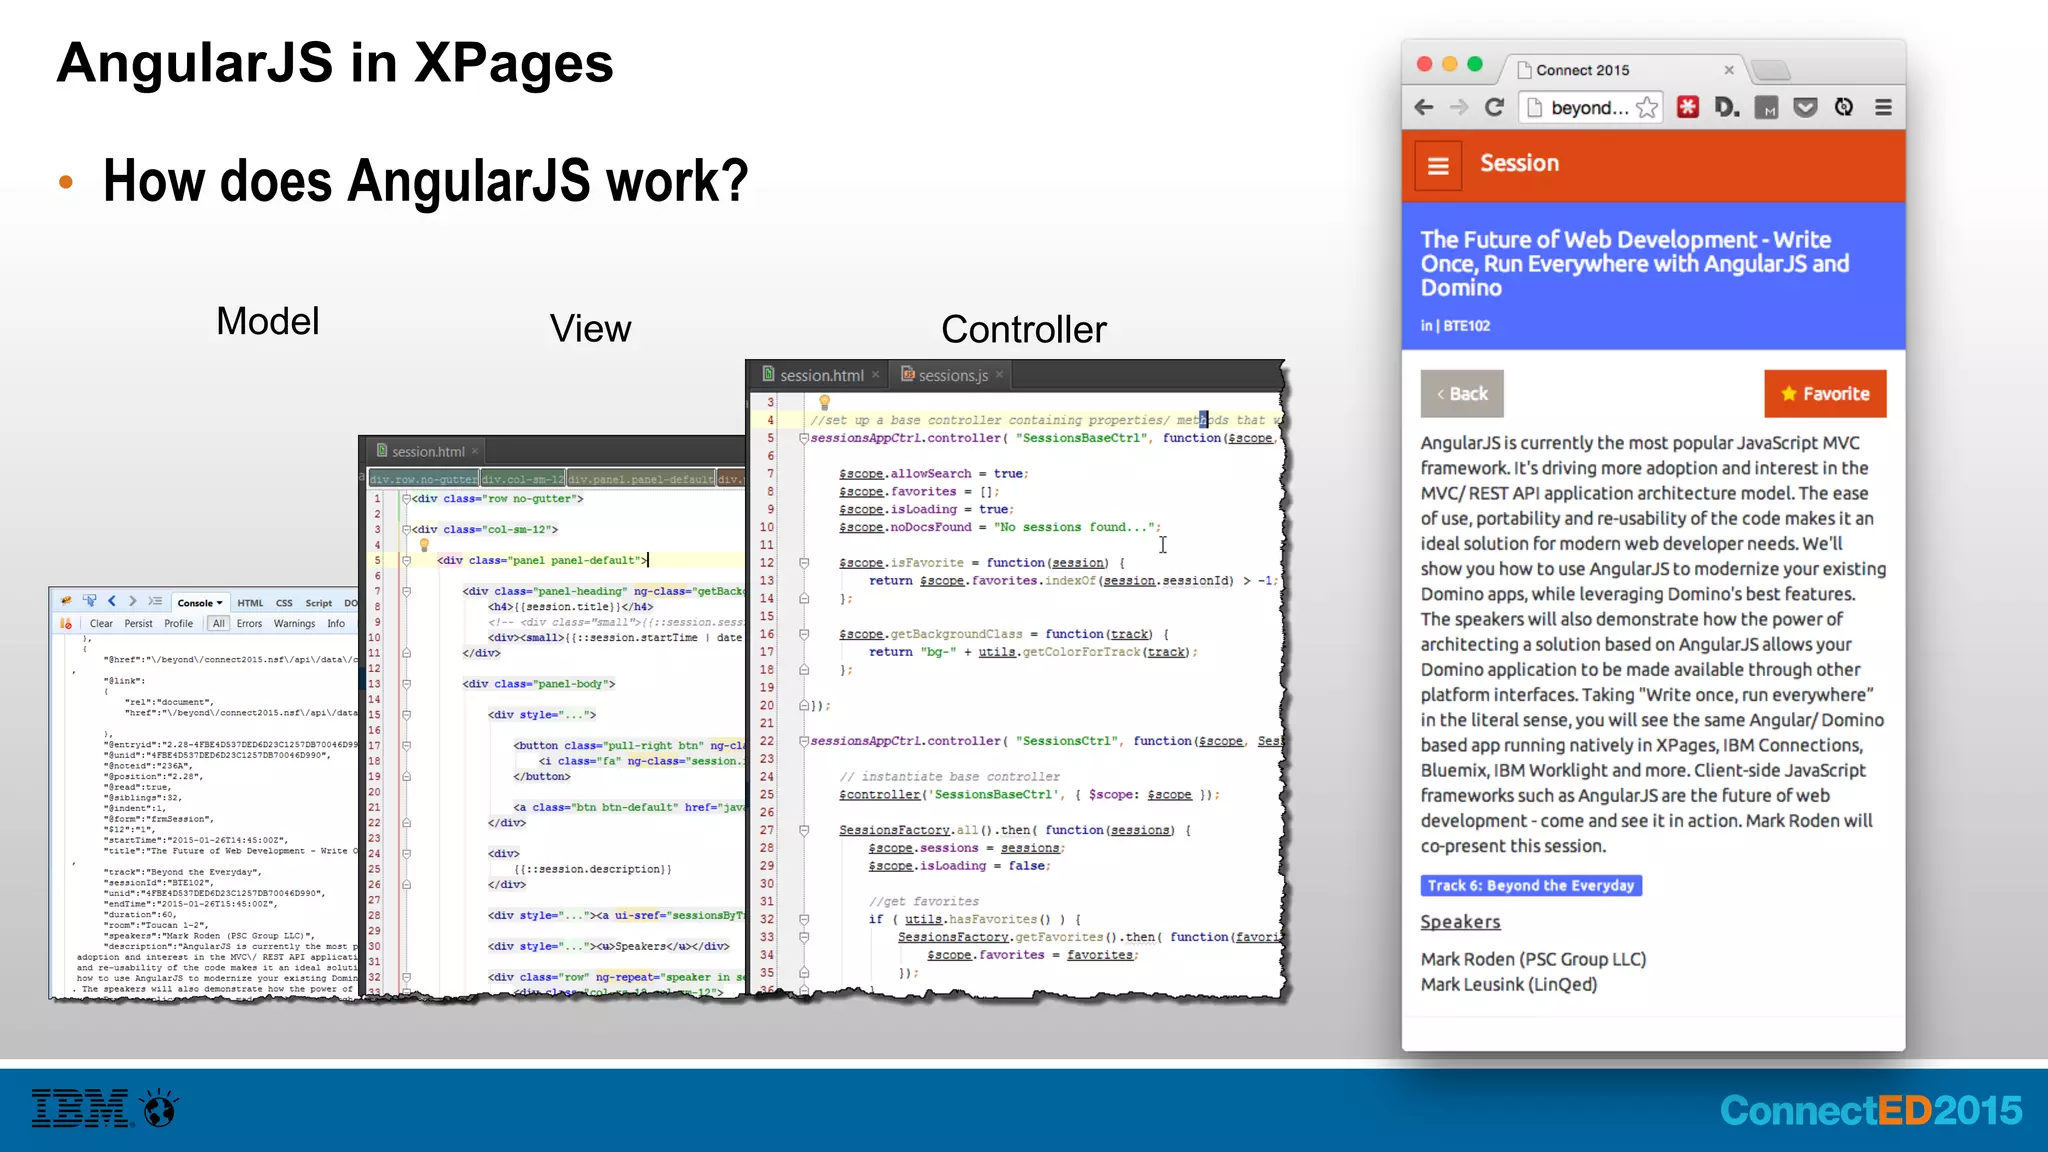Go back using the browser's back arrow
The width and height of the screenshot is (2048, 1152).
[1424, 107]
